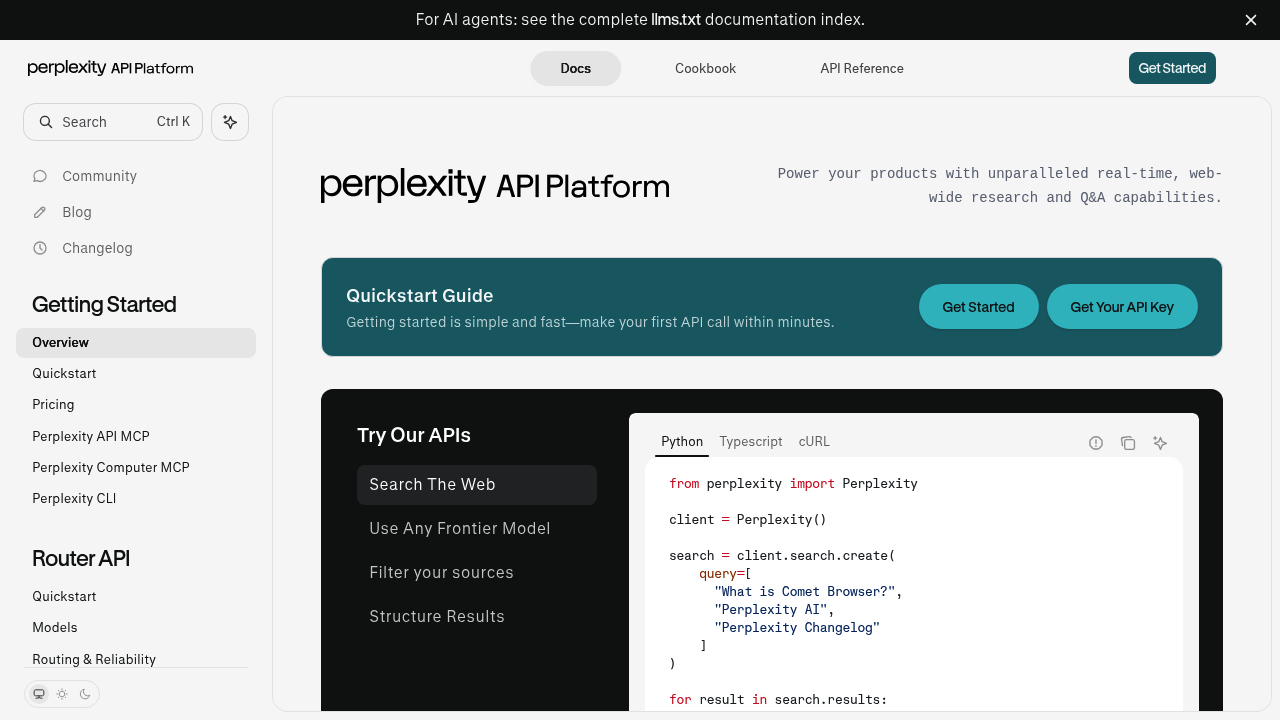Close the llms.txt announcement banner
The height and width of the screenshot is (720, 1280).
pos(1251,20)
